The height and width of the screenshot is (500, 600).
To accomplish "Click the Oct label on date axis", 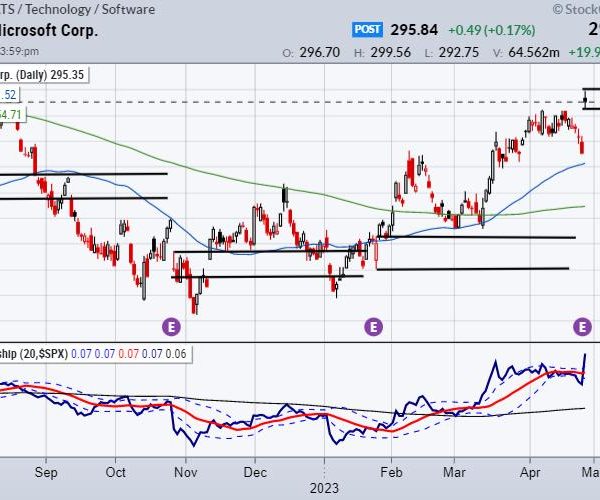I will pyautogui.click(x=116, y=472).
